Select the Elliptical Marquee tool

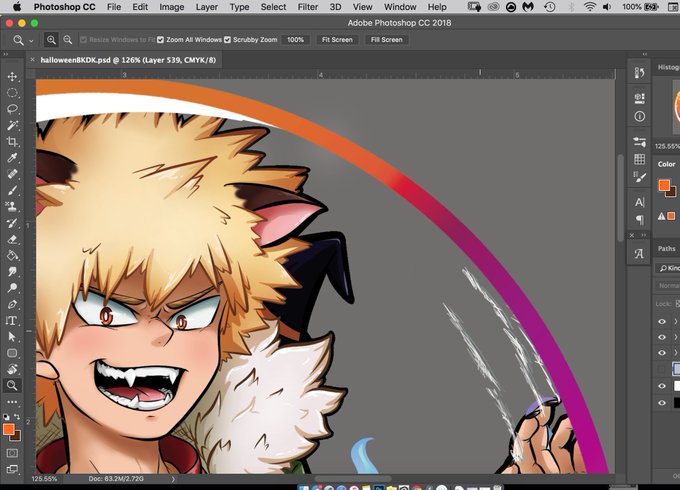point(12,93)
